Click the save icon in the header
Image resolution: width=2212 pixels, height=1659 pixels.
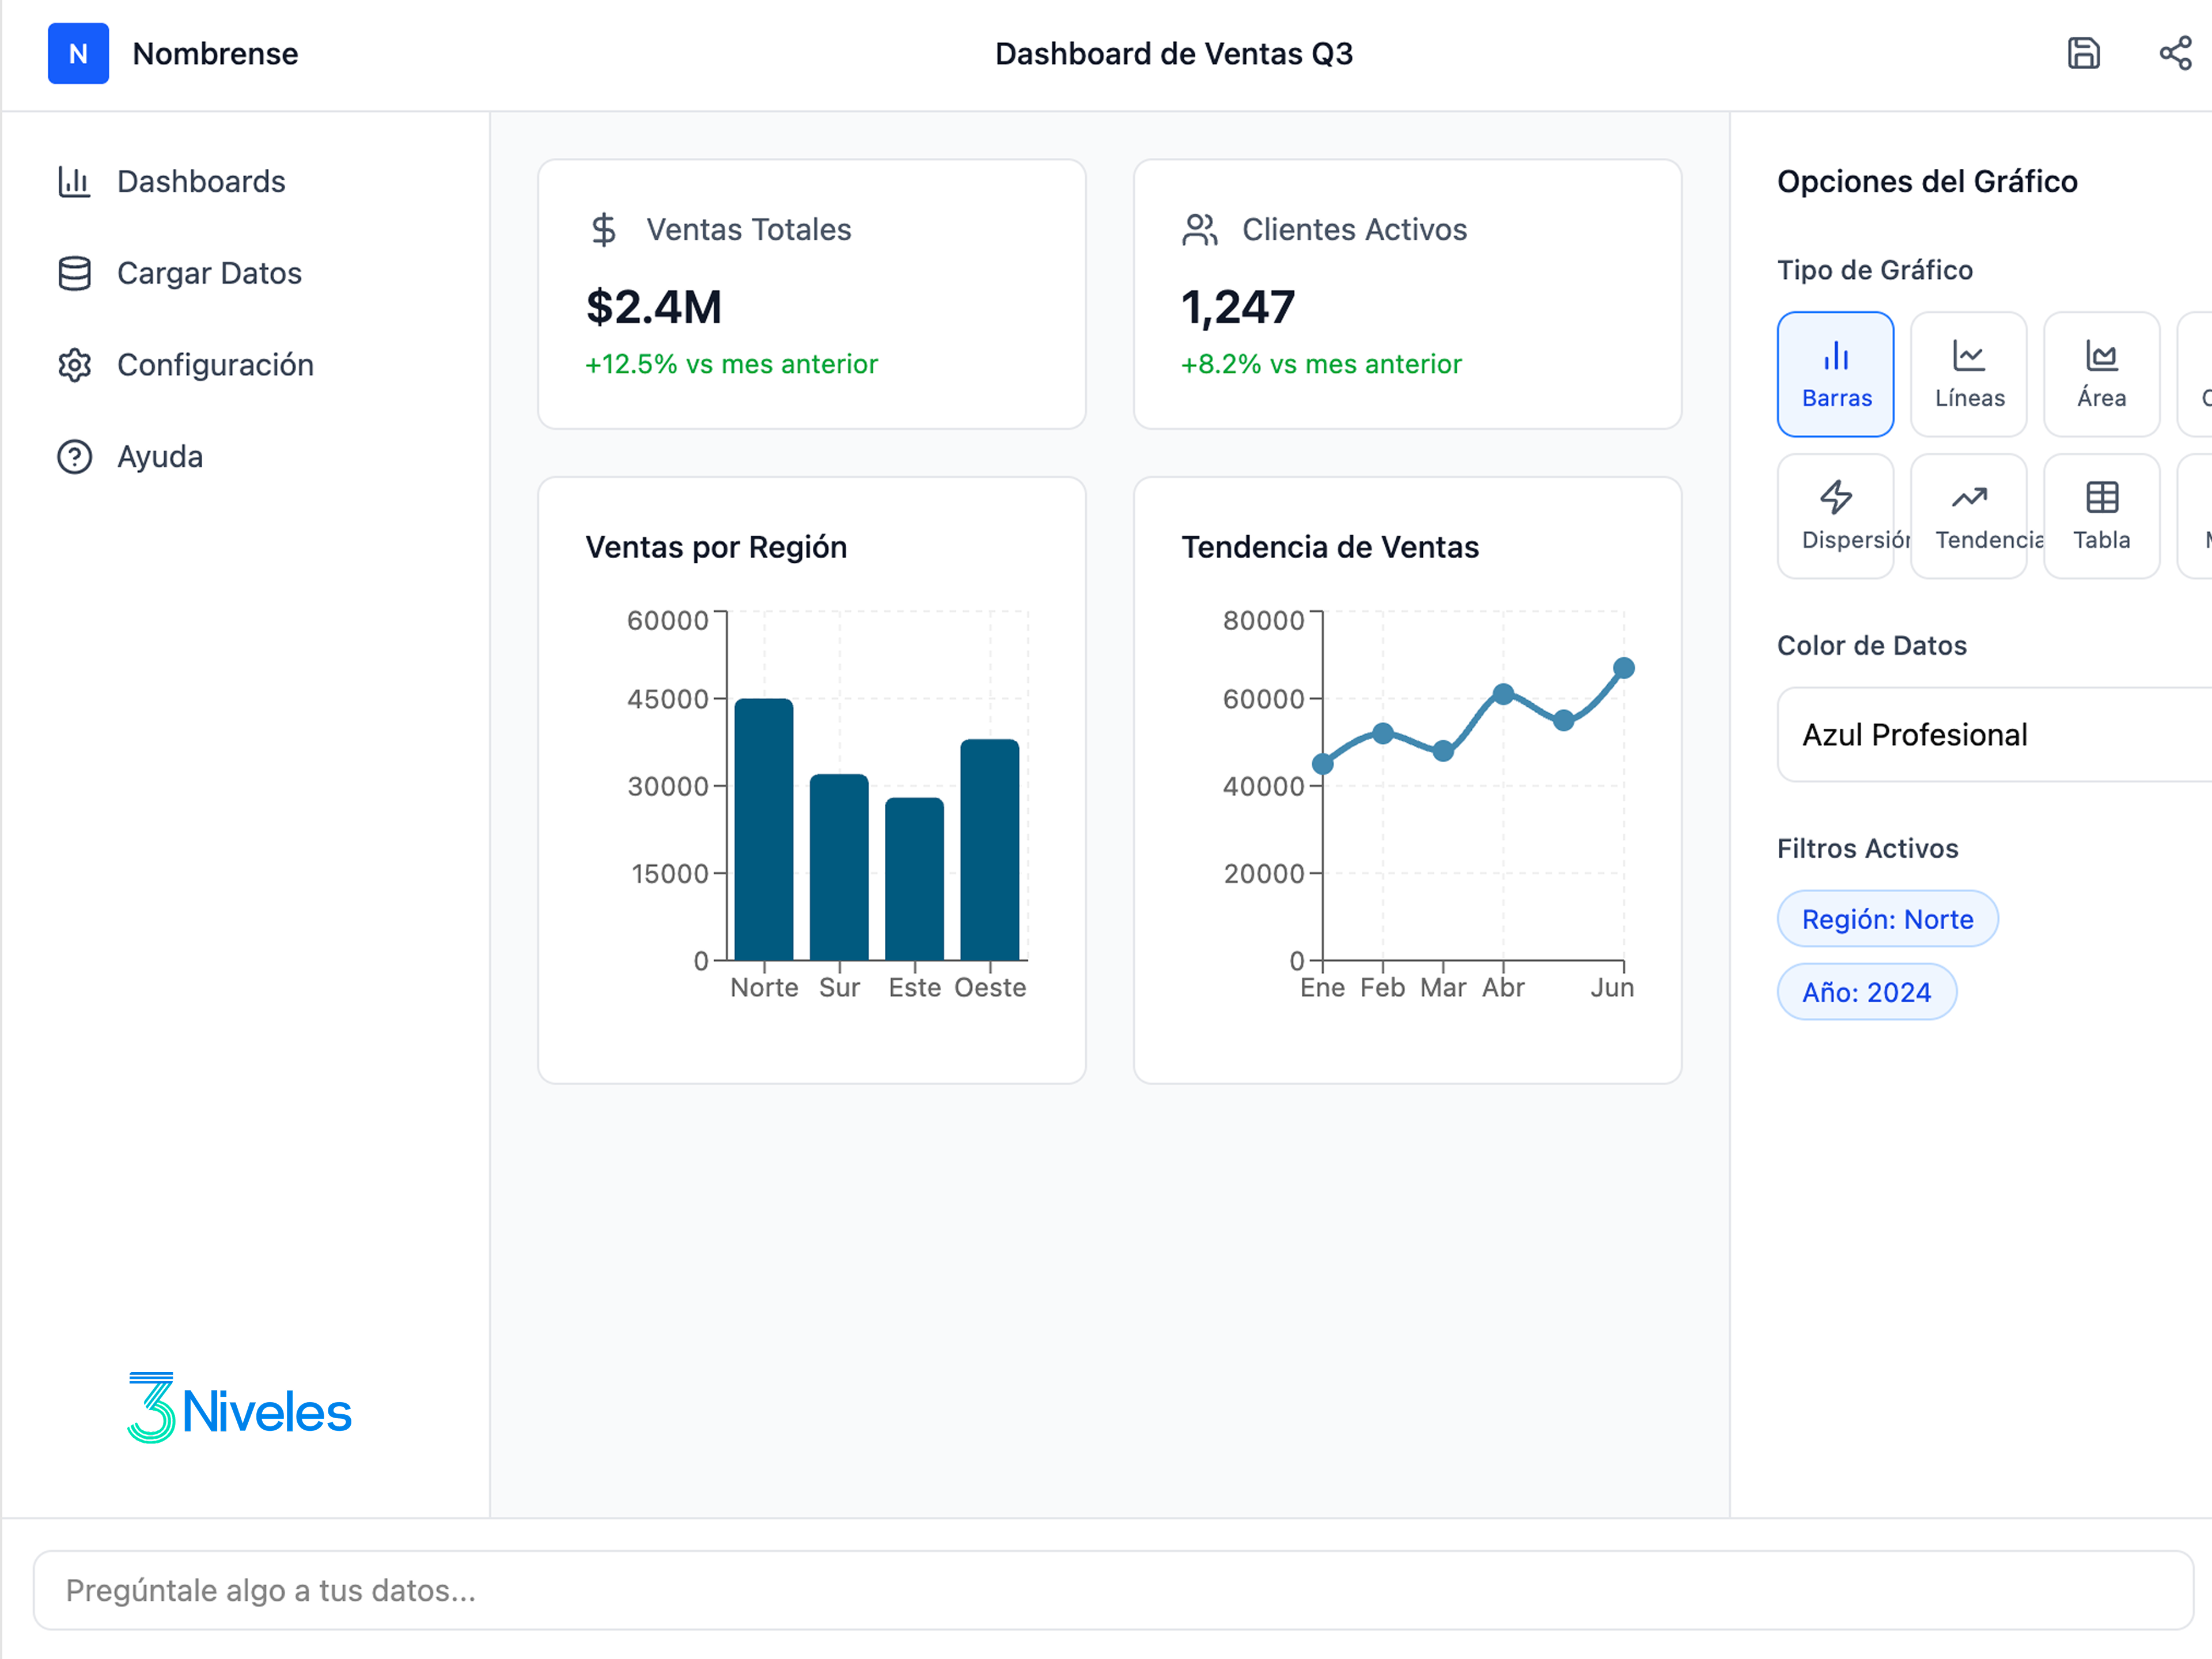point(2083,53)
